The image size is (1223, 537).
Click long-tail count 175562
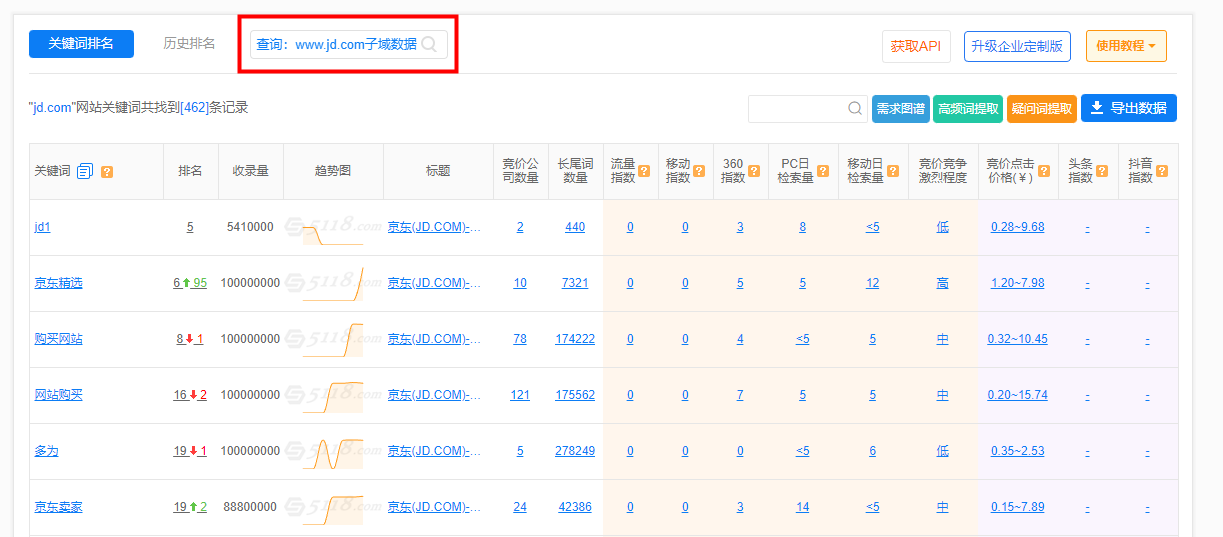(x=575, y=395)
